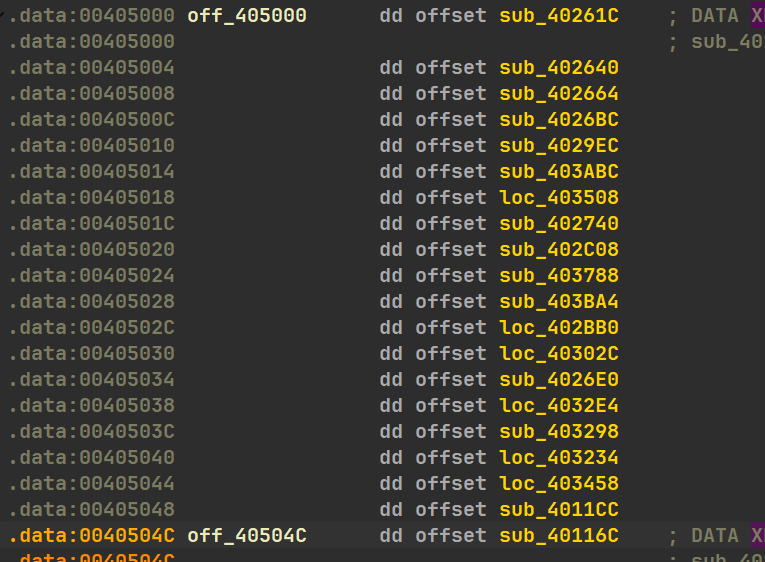Click the sub_40261C function reference
Image resolution: width=765 pixels, height=562 pixels.
pos(559,16)
